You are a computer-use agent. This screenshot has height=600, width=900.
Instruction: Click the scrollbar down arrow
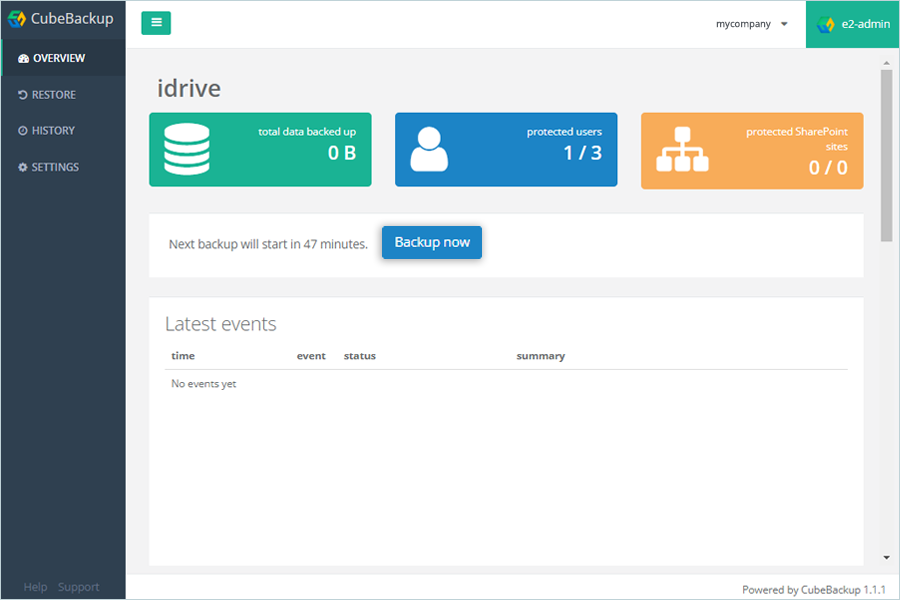click(886, 558)
